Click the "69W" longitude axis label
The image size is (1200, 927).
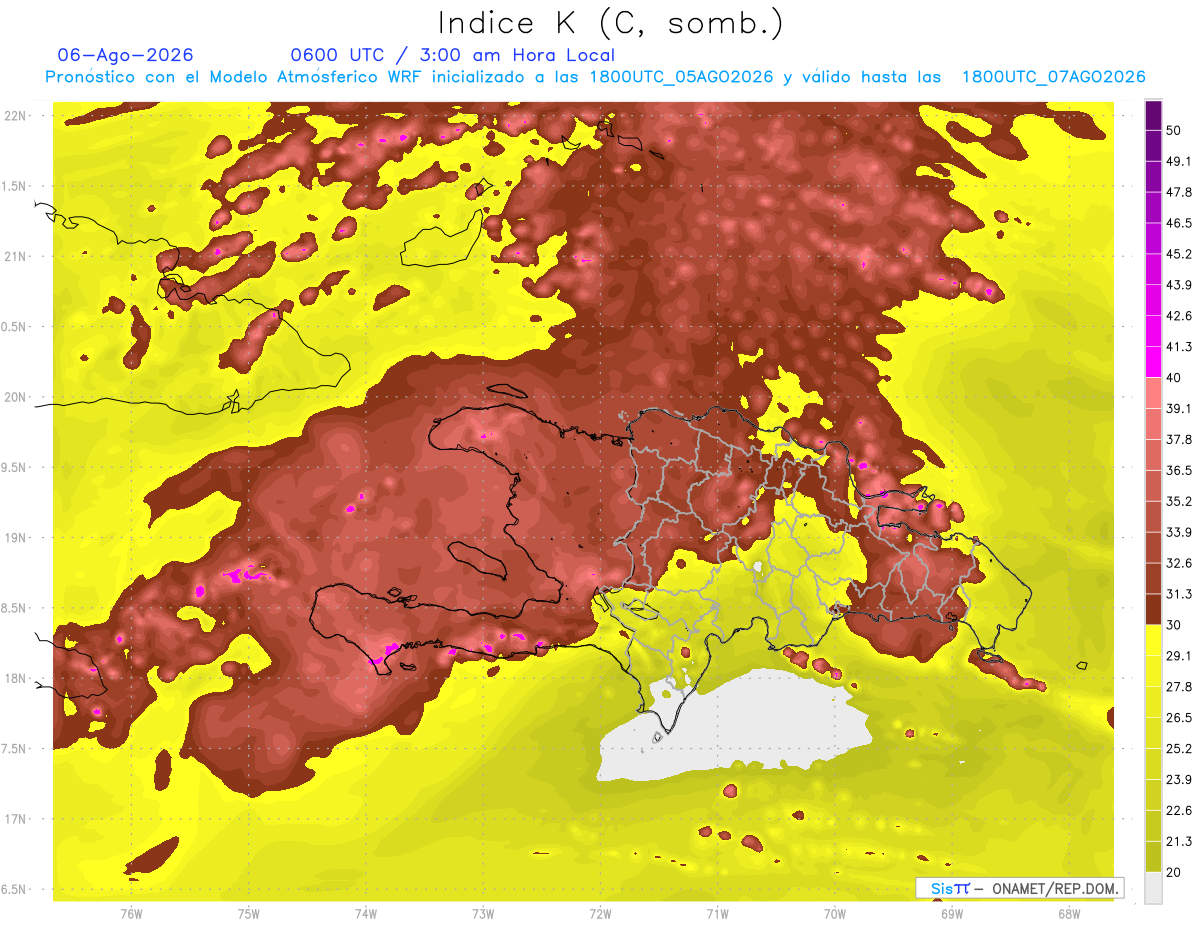click(952, 914)
